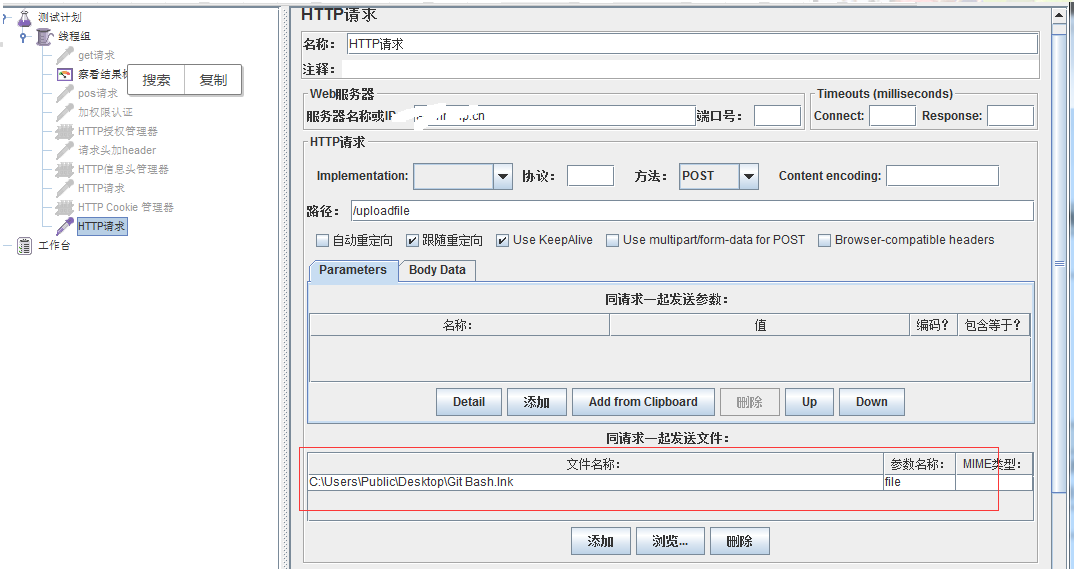The image size is (1074, 569).
Task: Click the 工作台 workbench icon
Action: 25,246
